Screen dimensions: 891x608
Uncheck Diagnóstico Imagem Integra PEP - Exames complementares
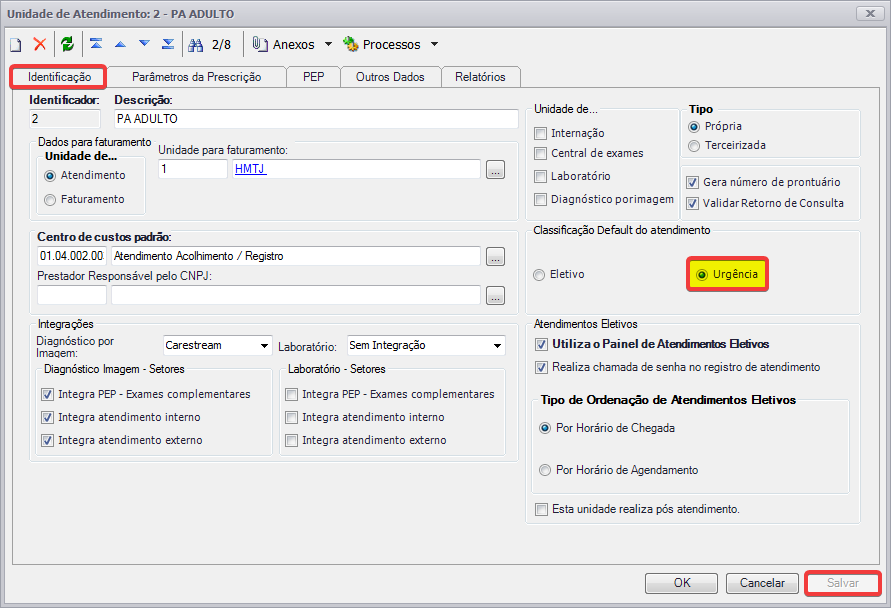click(x=48, y=394)
